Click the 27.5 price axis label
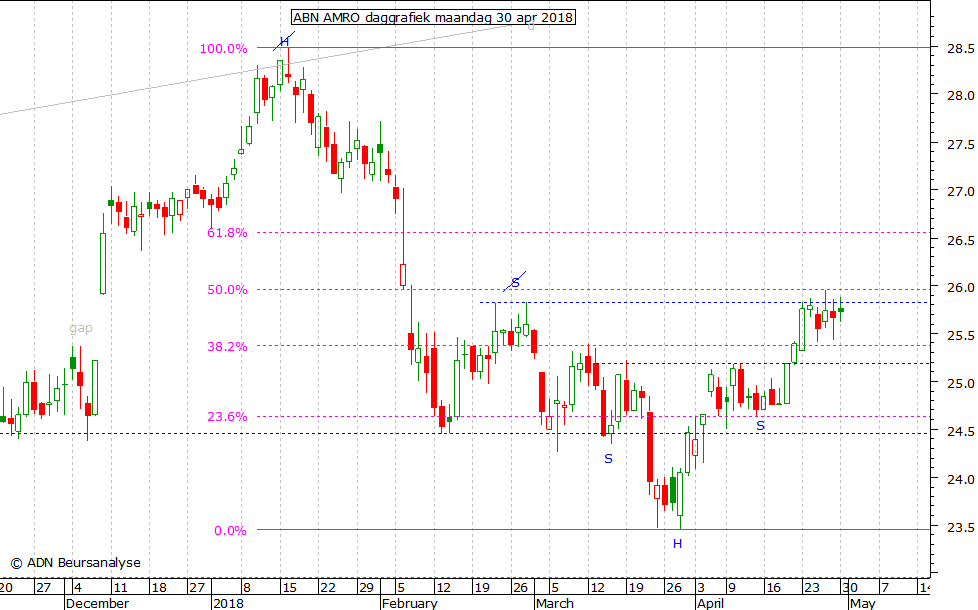Image resolution: width=978 pixels, height=610 pixels. [x=961, y=144]
